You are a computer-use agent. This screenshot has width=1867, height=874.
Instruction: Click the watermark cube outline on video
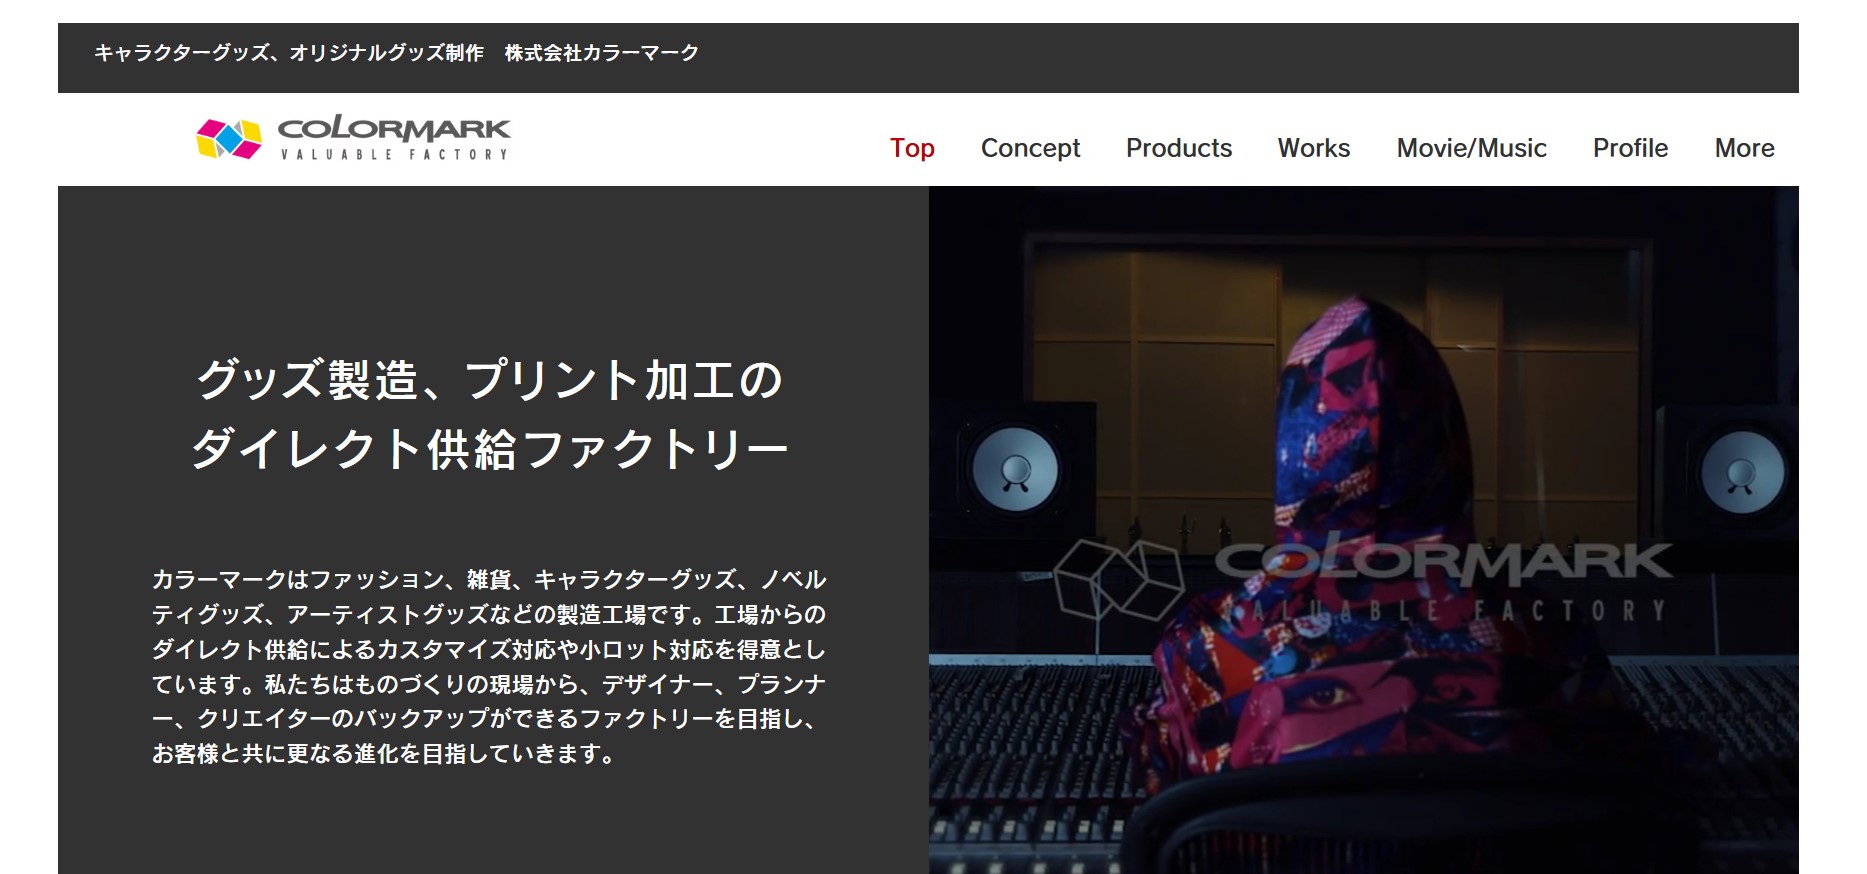click(x=1119, y=580)
